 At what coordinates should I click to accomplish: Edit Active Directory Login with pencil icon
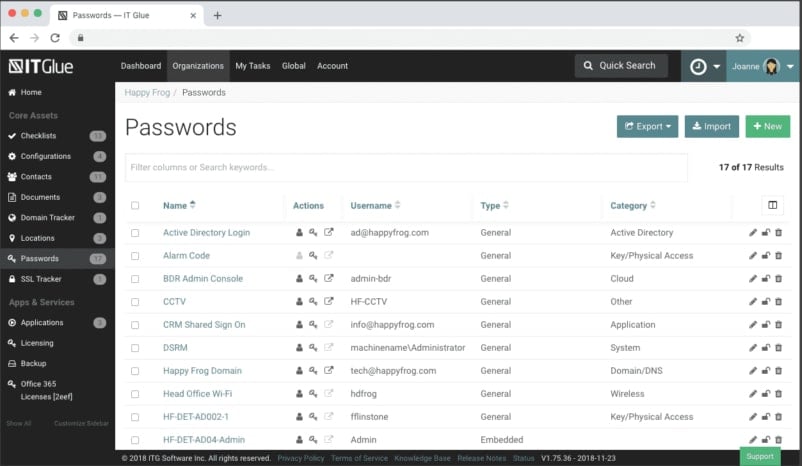[753, 233]
